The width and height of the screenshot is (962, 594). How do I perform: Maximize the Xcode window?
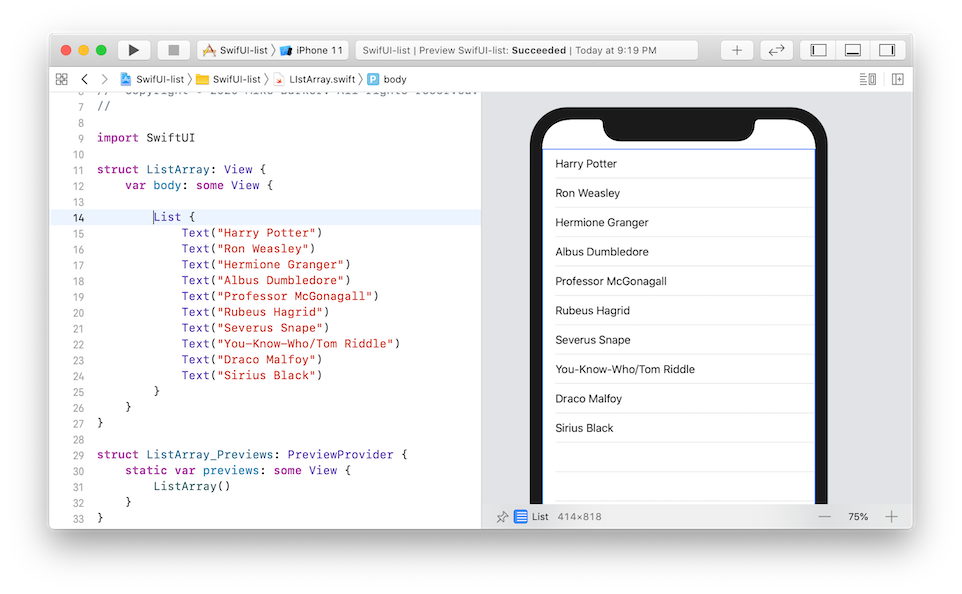point(101,50)
